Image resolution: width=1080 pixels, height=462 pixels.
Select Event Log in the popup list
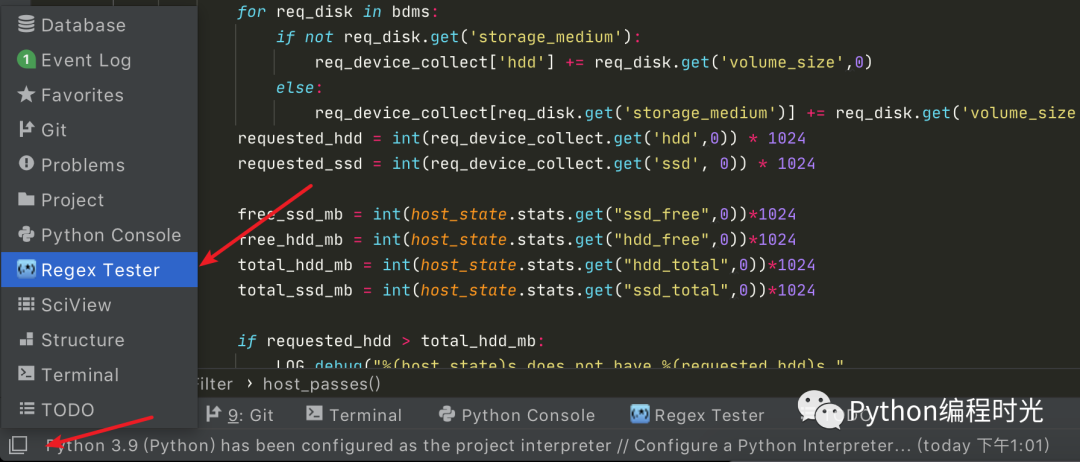click(85, 60)
